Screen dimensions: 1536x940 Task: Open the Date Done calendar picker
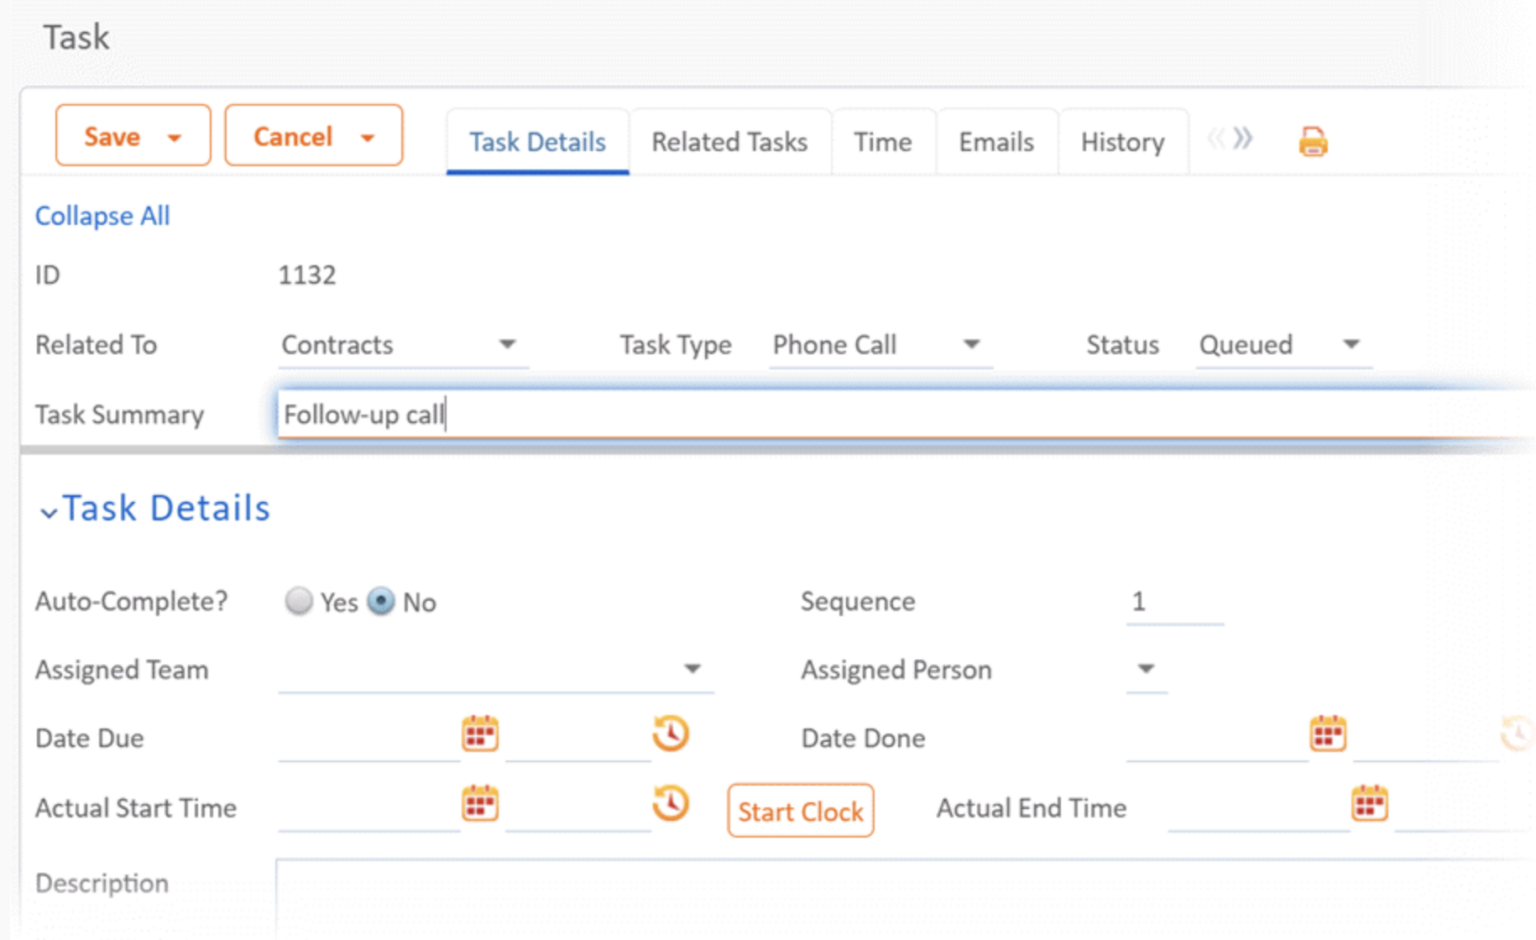click(1326, 734)
